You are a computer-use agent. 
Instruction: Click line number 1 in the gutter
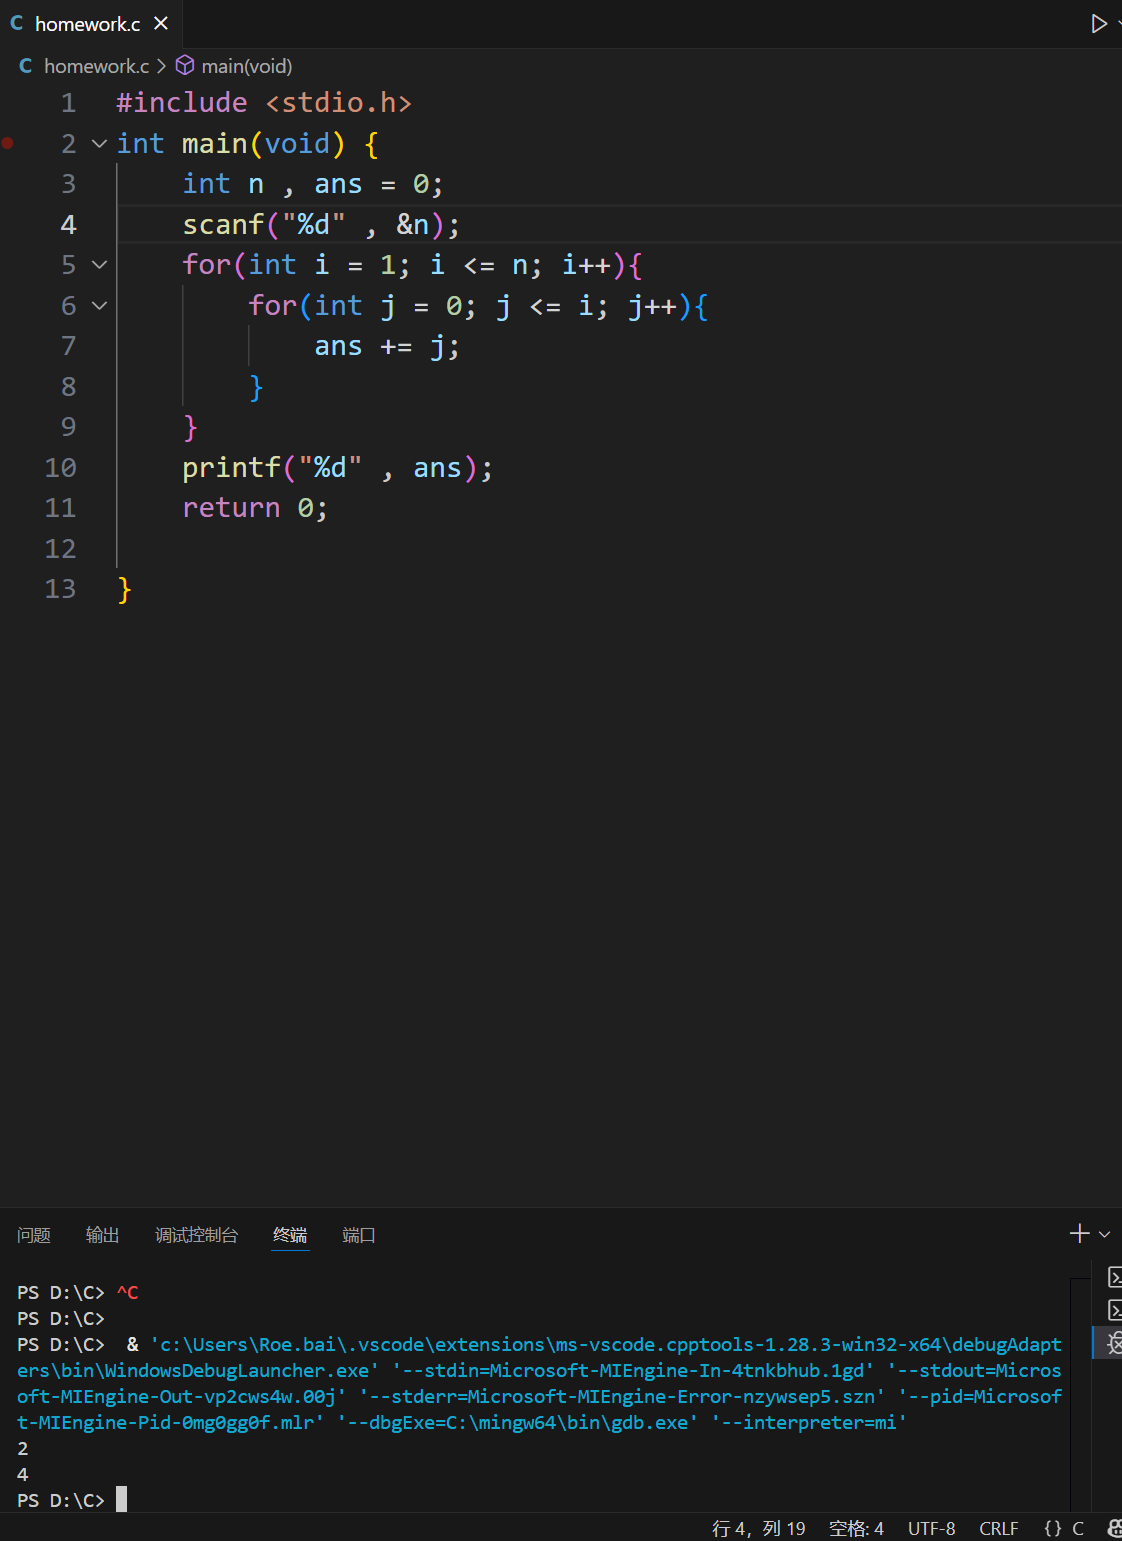(68, 103)
